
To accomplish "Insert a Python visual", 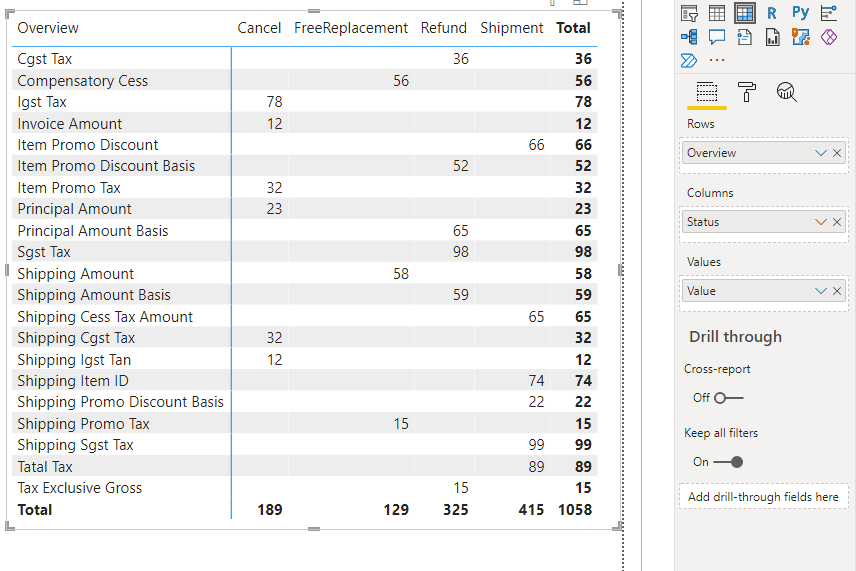I will (800, 12).
